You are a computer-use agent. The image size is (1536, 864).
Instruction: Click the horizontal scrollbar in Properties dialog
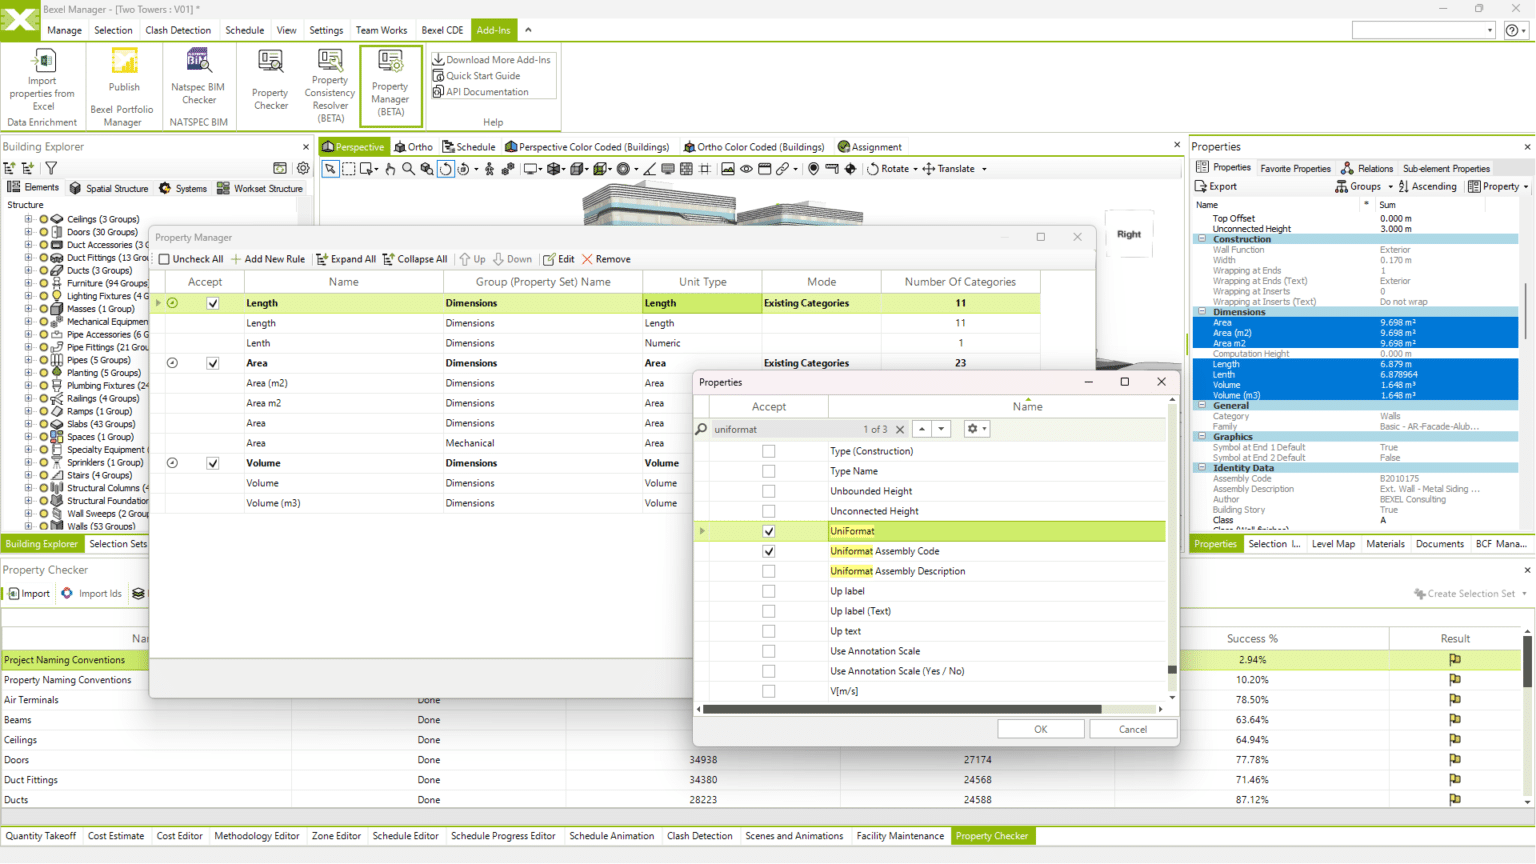[902, 709]
